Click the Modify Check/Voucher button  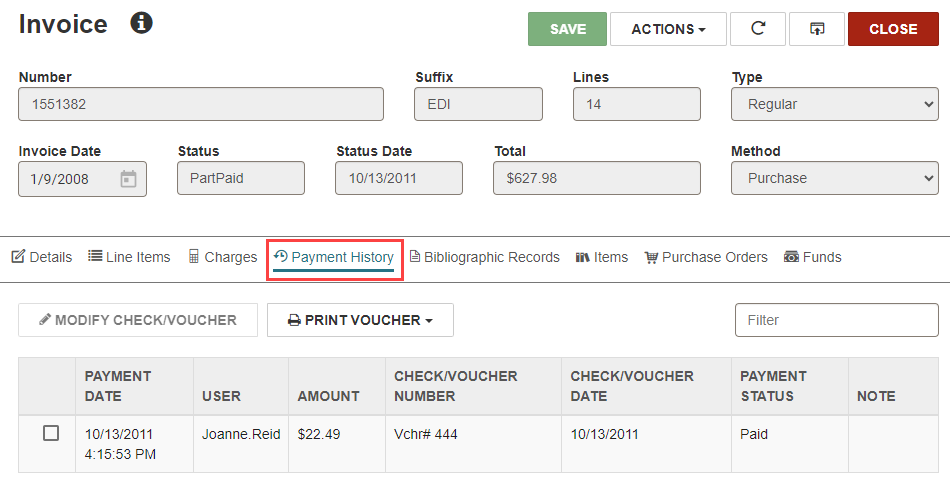point(138,320)
